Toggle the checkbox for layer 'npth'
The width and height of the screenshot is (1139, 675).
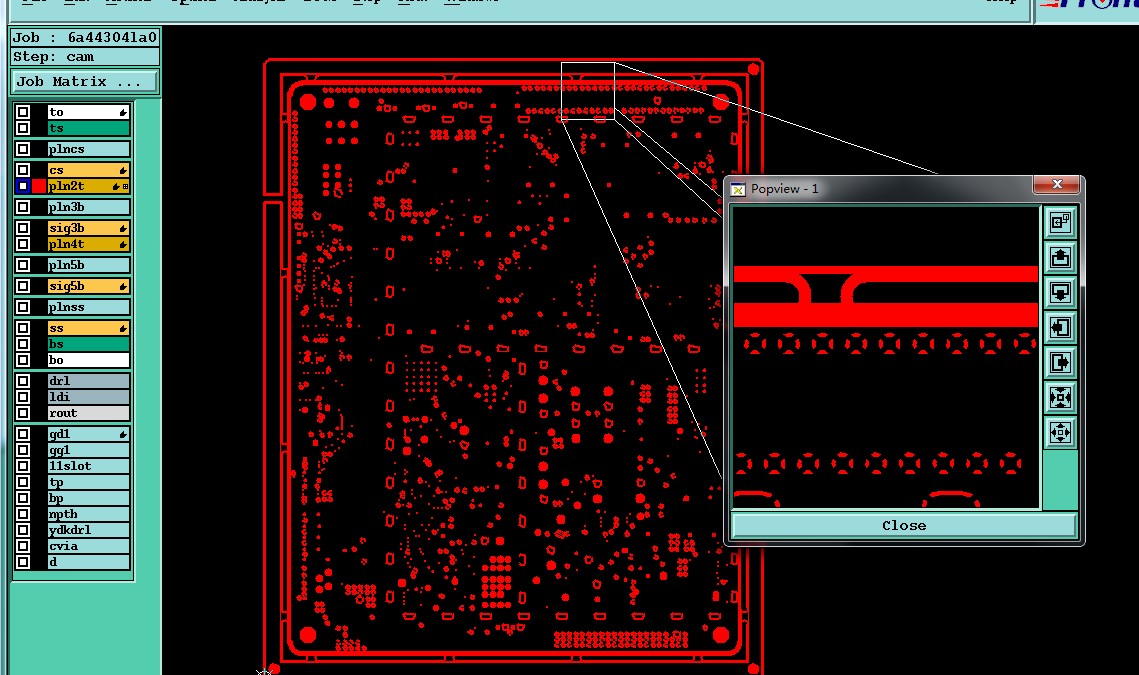pyautogui.click(x=23, y=514)
